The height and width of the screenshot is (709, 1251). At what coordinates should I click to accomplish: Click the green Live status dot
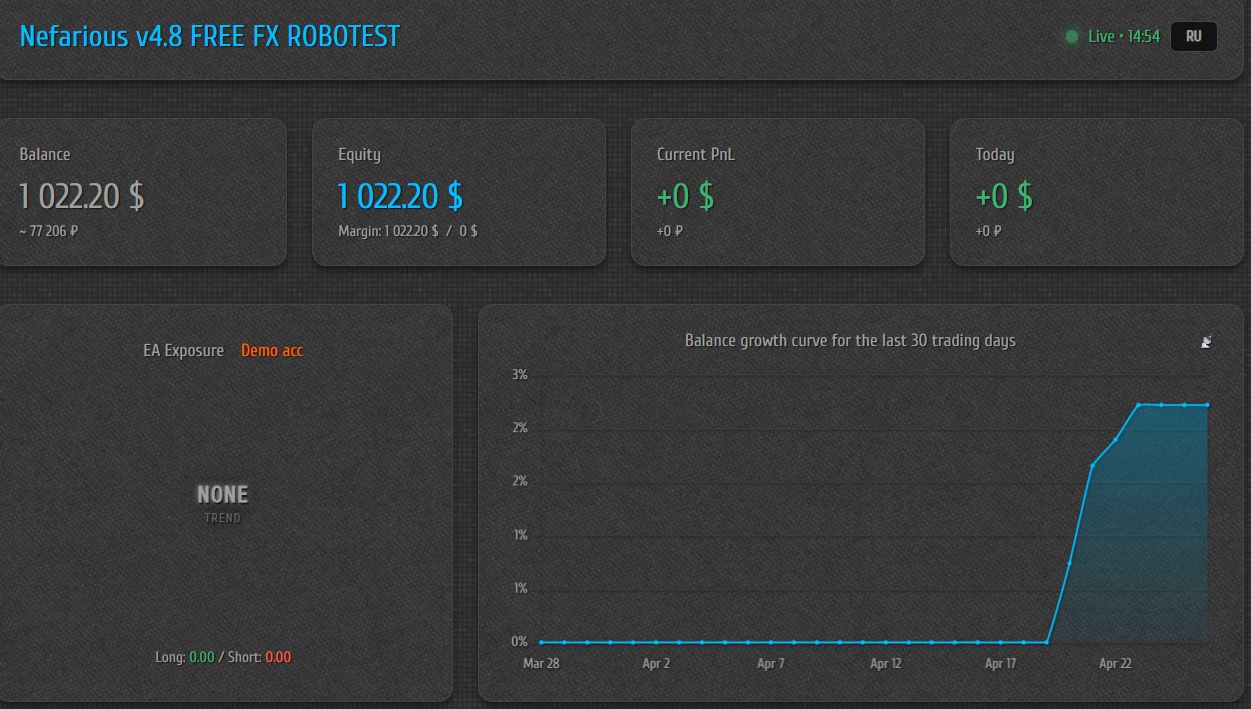(1072, 37)
